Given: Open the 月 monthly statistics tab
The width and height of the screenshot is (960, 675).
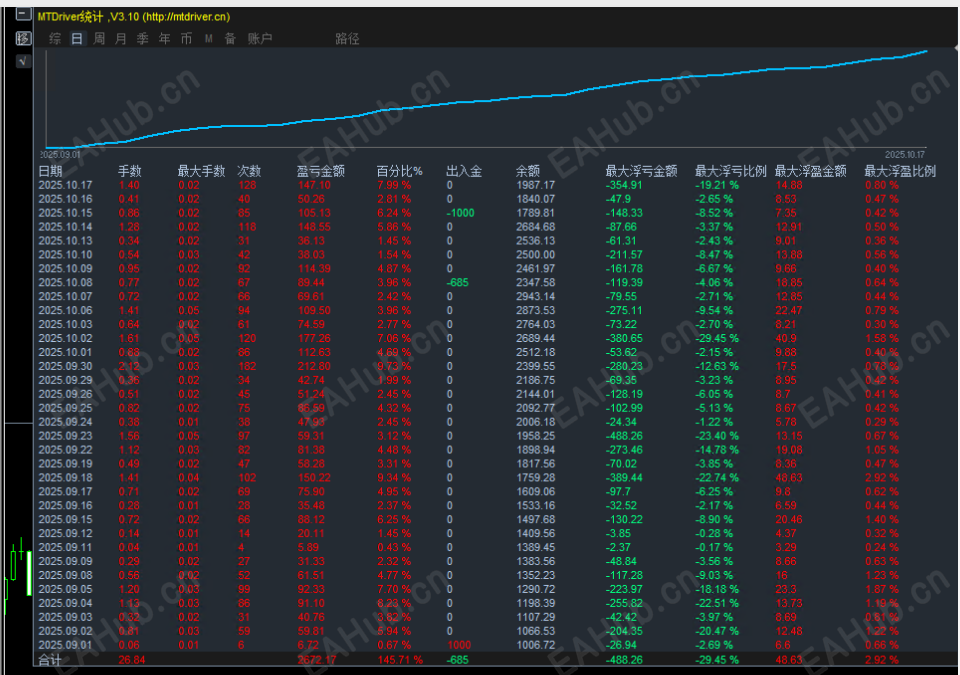Looking at the screenshot, I should tap(121, 39).
